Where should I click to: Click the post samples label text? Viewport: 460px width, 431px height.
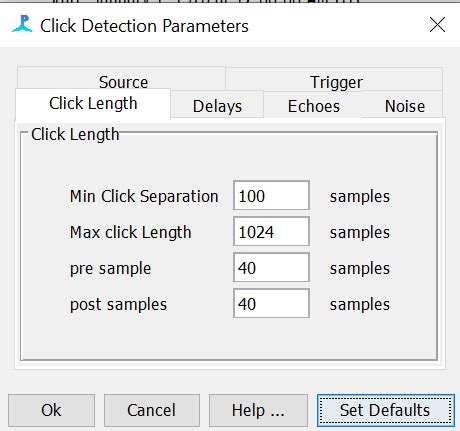118,304
